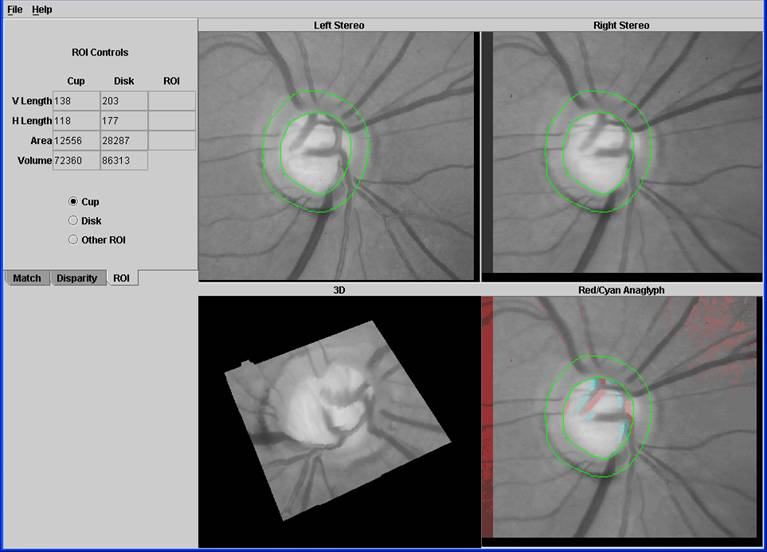Click the empty ROI V Length field
767x552 pixels.
tap(172, 101)
